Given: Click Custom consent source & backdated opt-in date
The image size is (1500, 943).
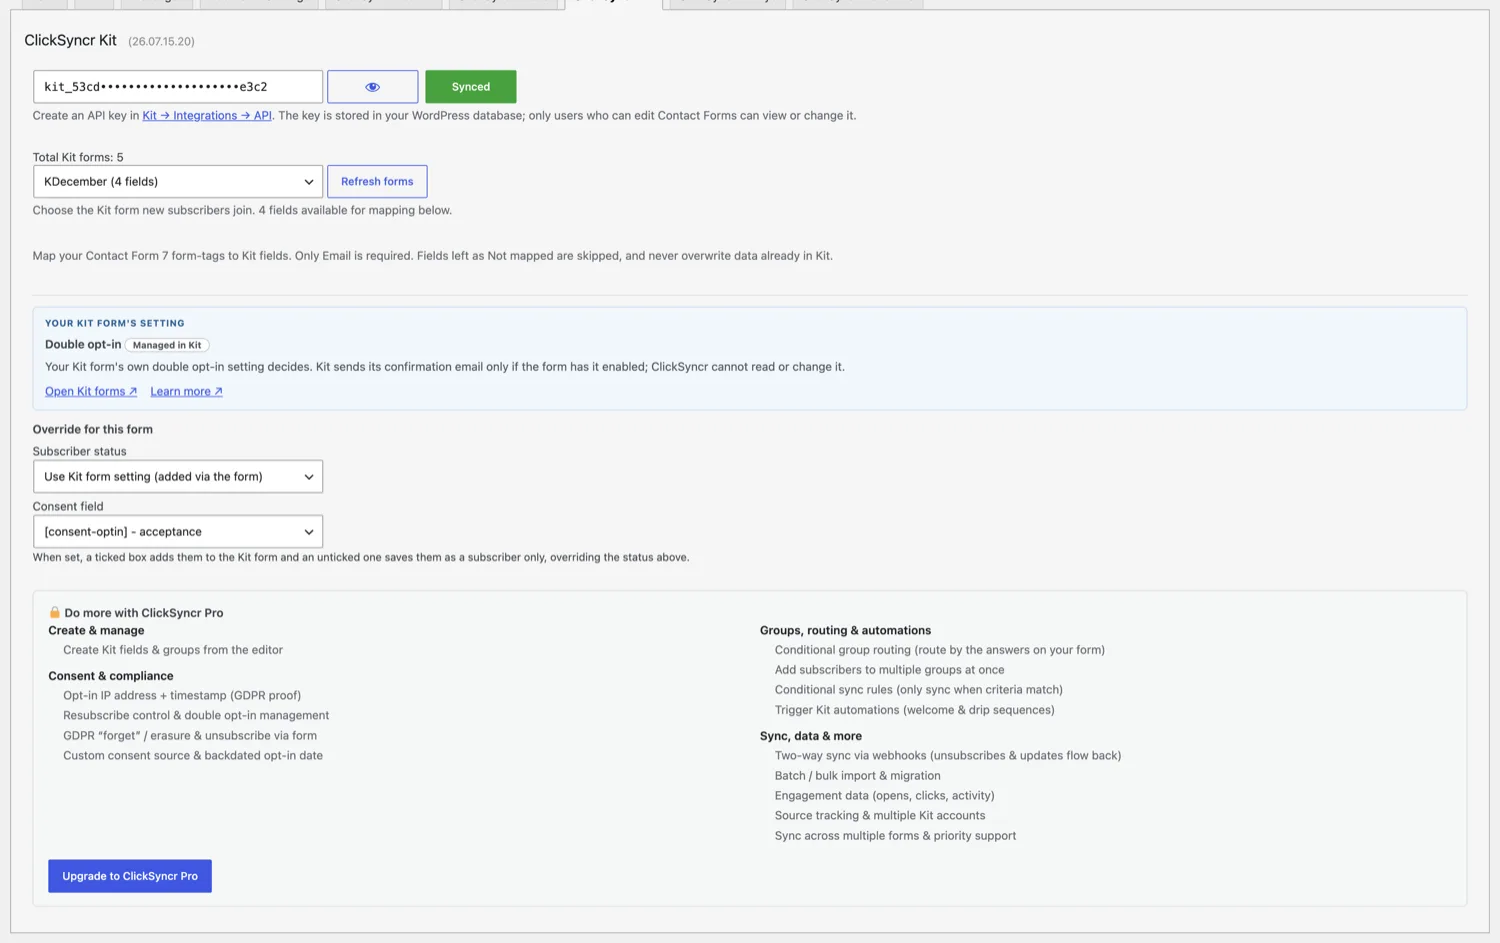Looking at the screenshot, I should click(193, 756).
